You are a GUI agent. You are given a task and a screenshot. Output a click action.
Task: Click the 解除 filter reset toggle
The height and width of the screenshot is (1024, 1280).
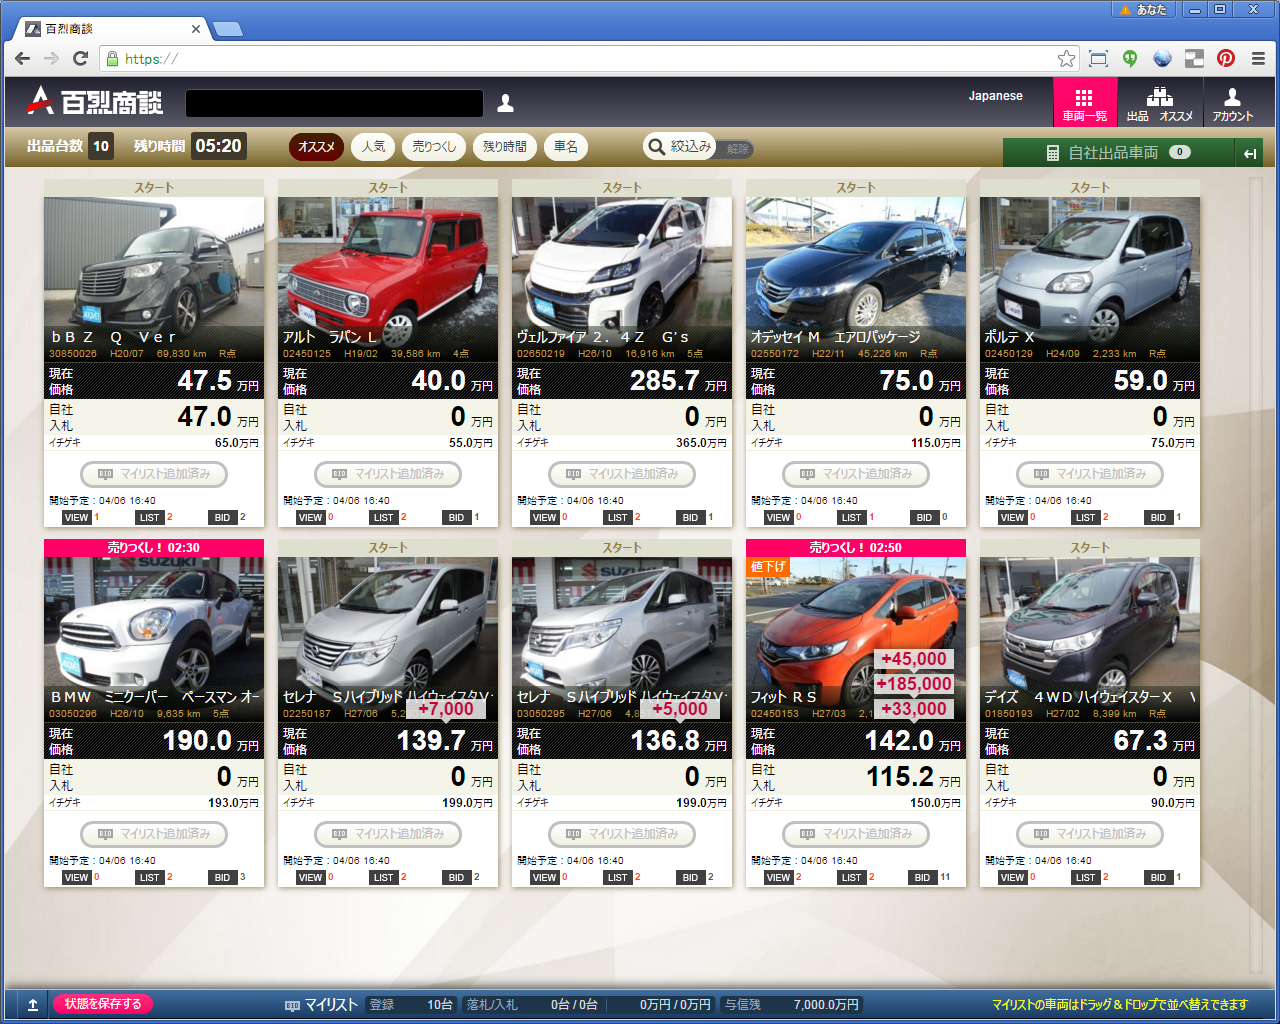[738, 149]
